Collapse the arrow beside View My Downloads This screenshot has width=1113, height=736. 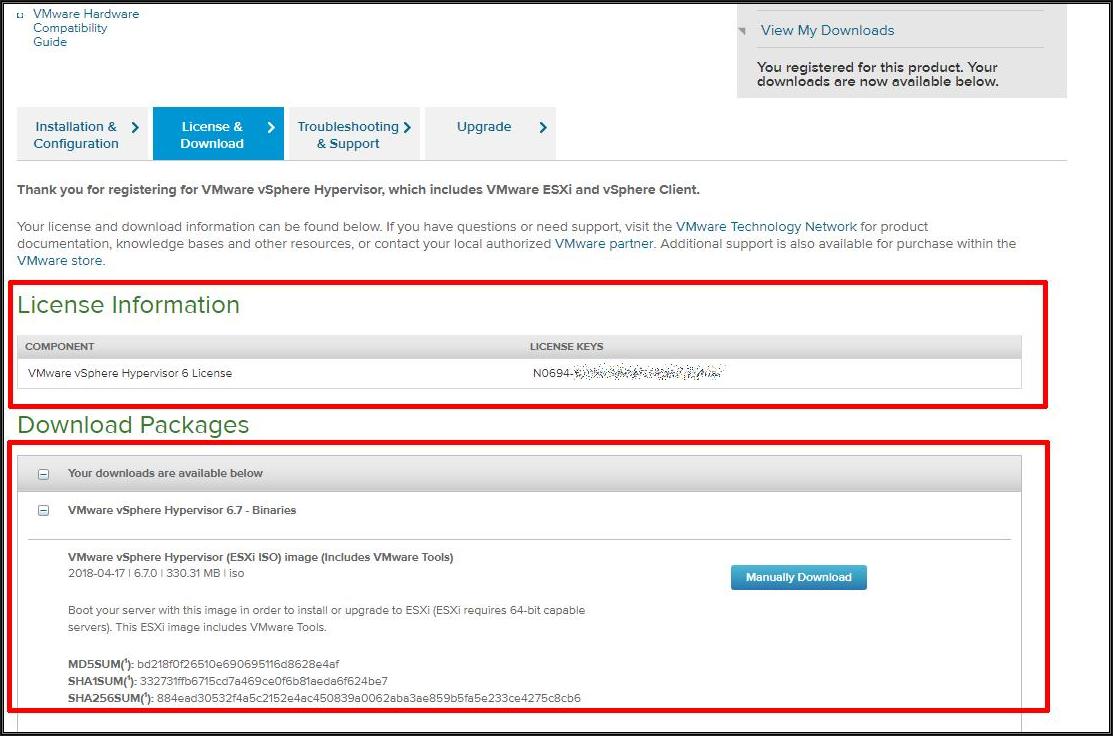tap(742, 31)
